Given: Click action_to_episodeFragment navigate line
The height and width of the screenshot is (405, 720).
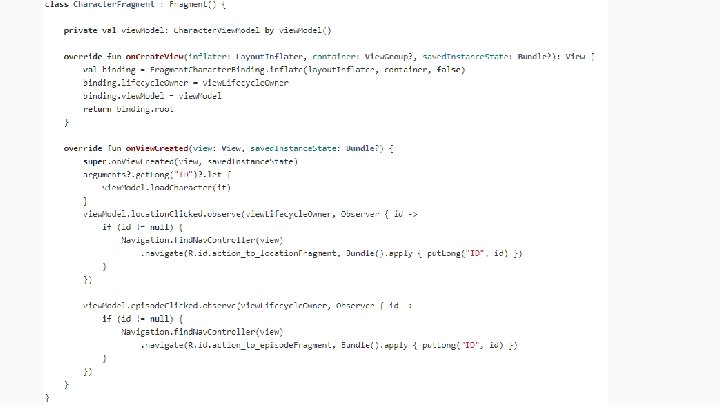Looking at the screenshot, I should pos(329,345).
